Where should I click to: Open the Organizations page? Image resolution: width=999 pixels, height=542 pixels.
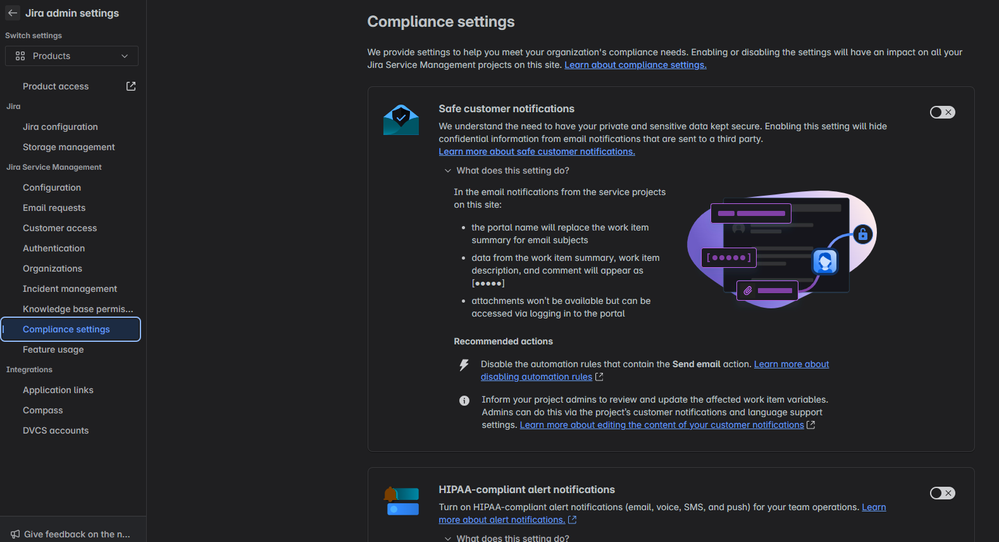tap(52, 269)
